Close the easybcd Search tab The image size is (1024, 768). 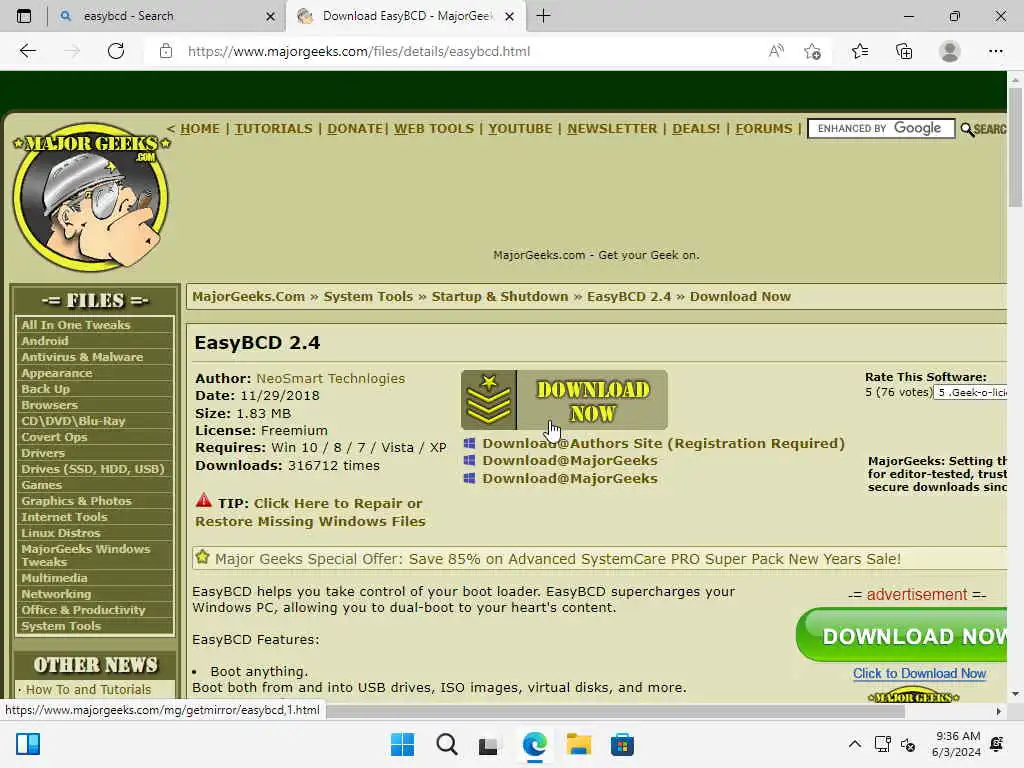[270, 16]
